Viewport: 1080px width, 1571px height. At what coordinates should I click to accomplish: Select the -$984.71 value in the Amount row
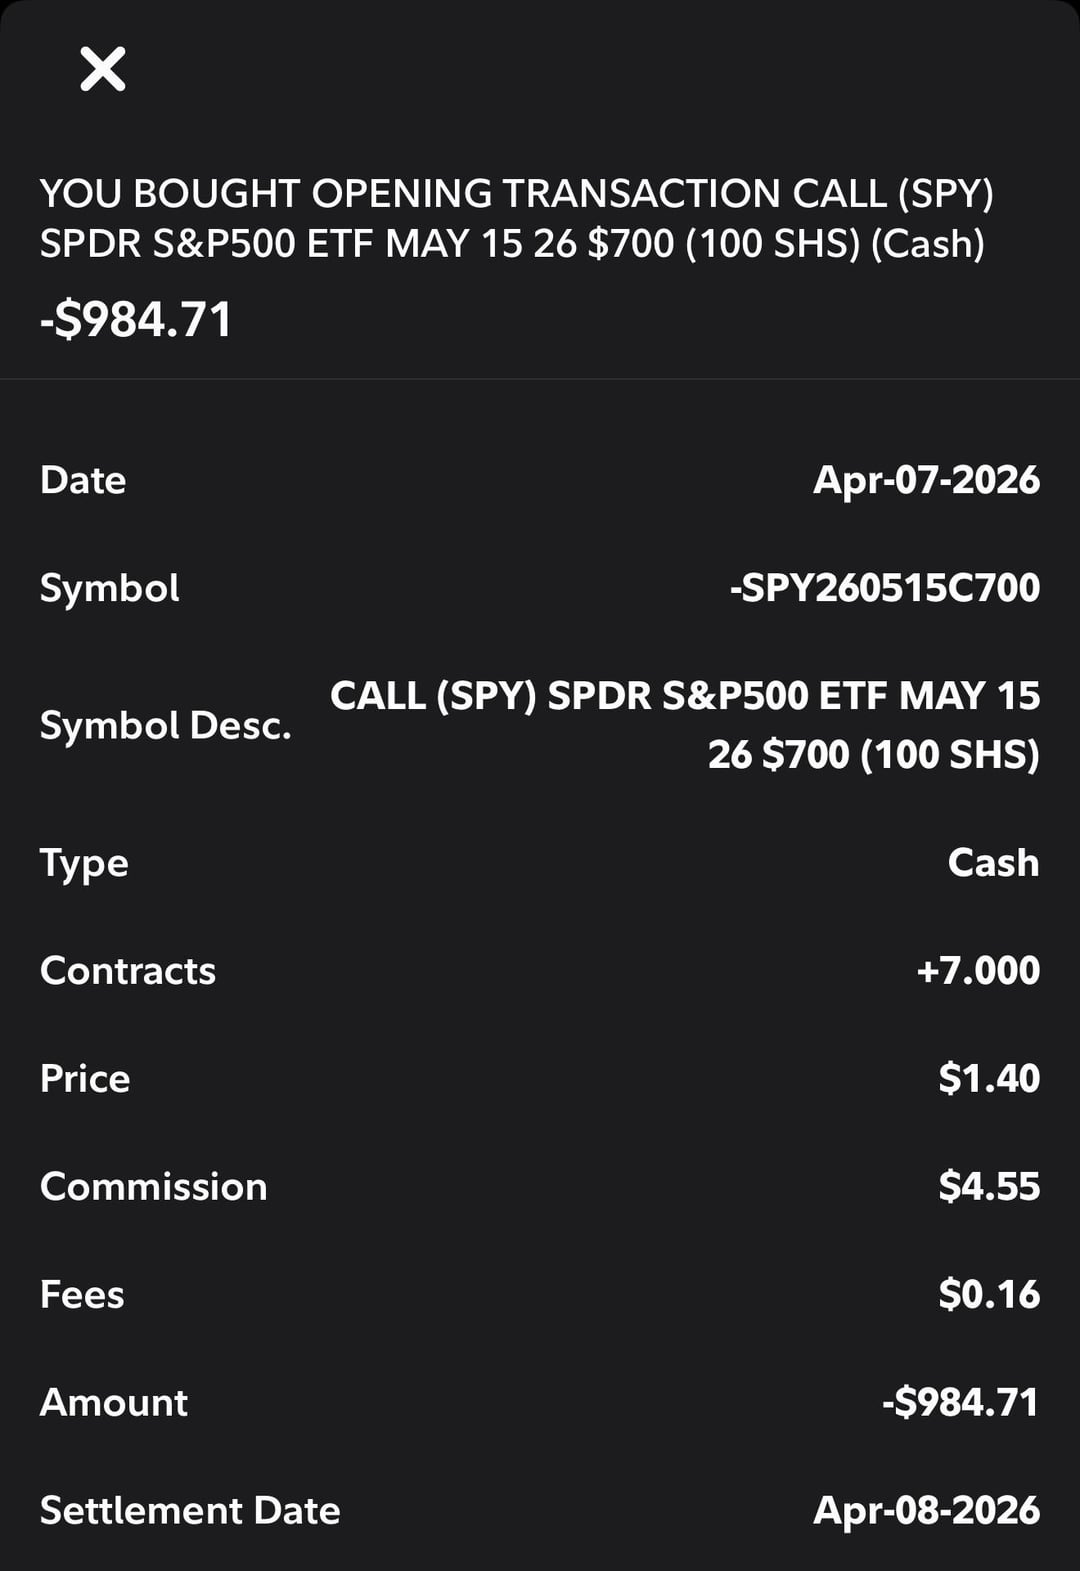[960, 1403]
